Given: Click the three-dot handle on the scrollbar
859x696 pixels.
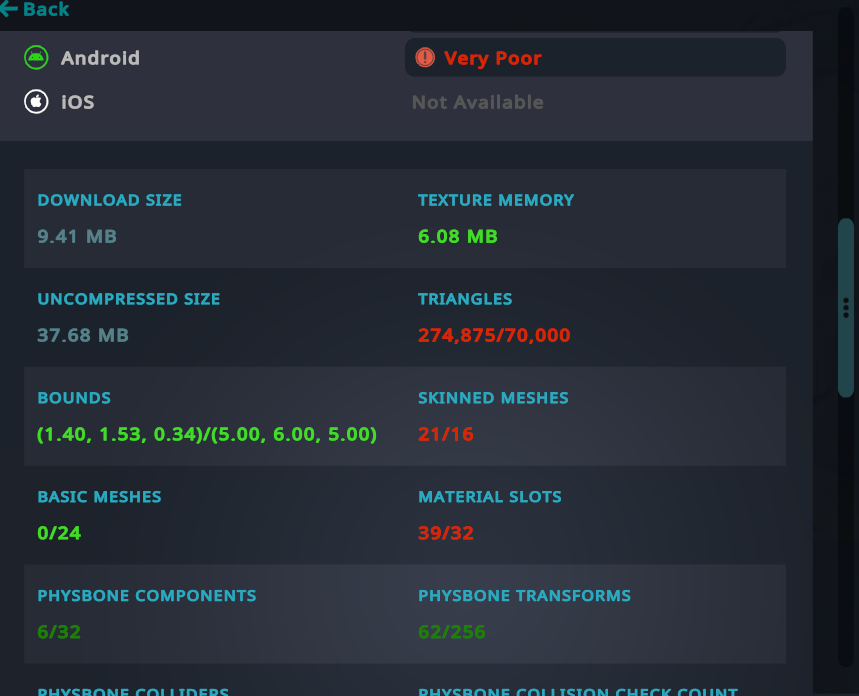Looking at the screenshot, I should 846,308.
